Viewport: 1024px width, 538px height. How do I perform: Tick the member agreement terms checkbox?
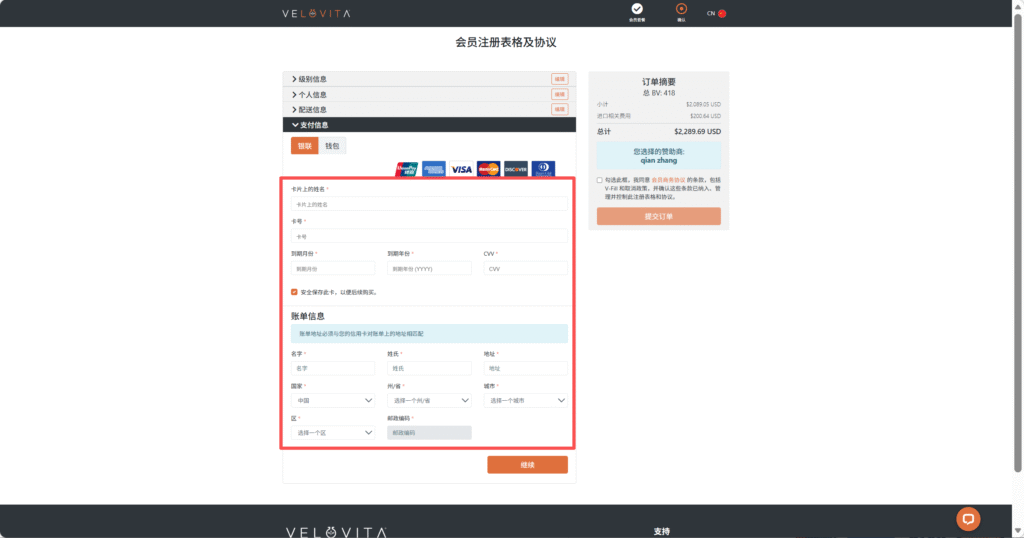click(600, 181)
